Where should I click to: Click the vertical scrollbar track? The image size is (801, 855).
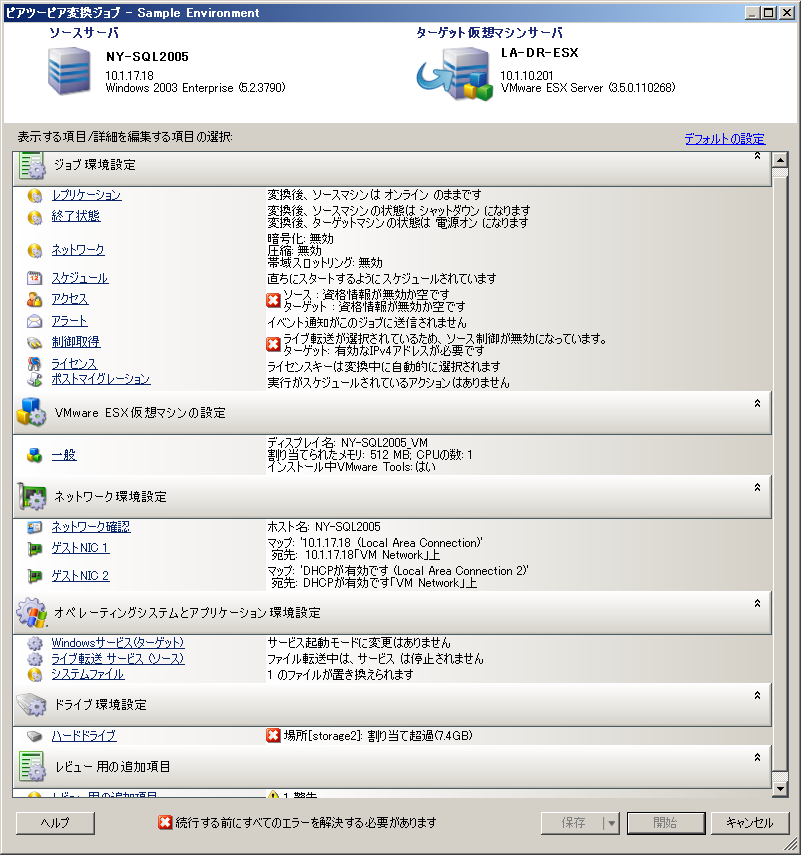tap(780, 474)
